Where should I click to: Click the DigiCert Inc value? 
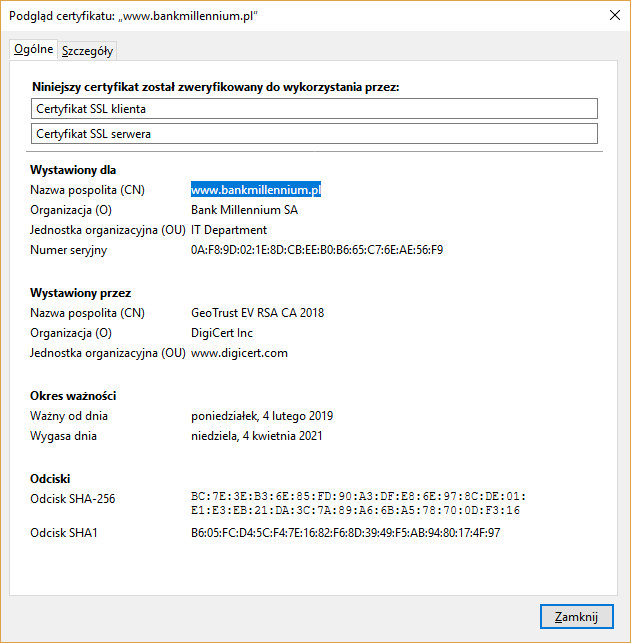tap(222, 333)
